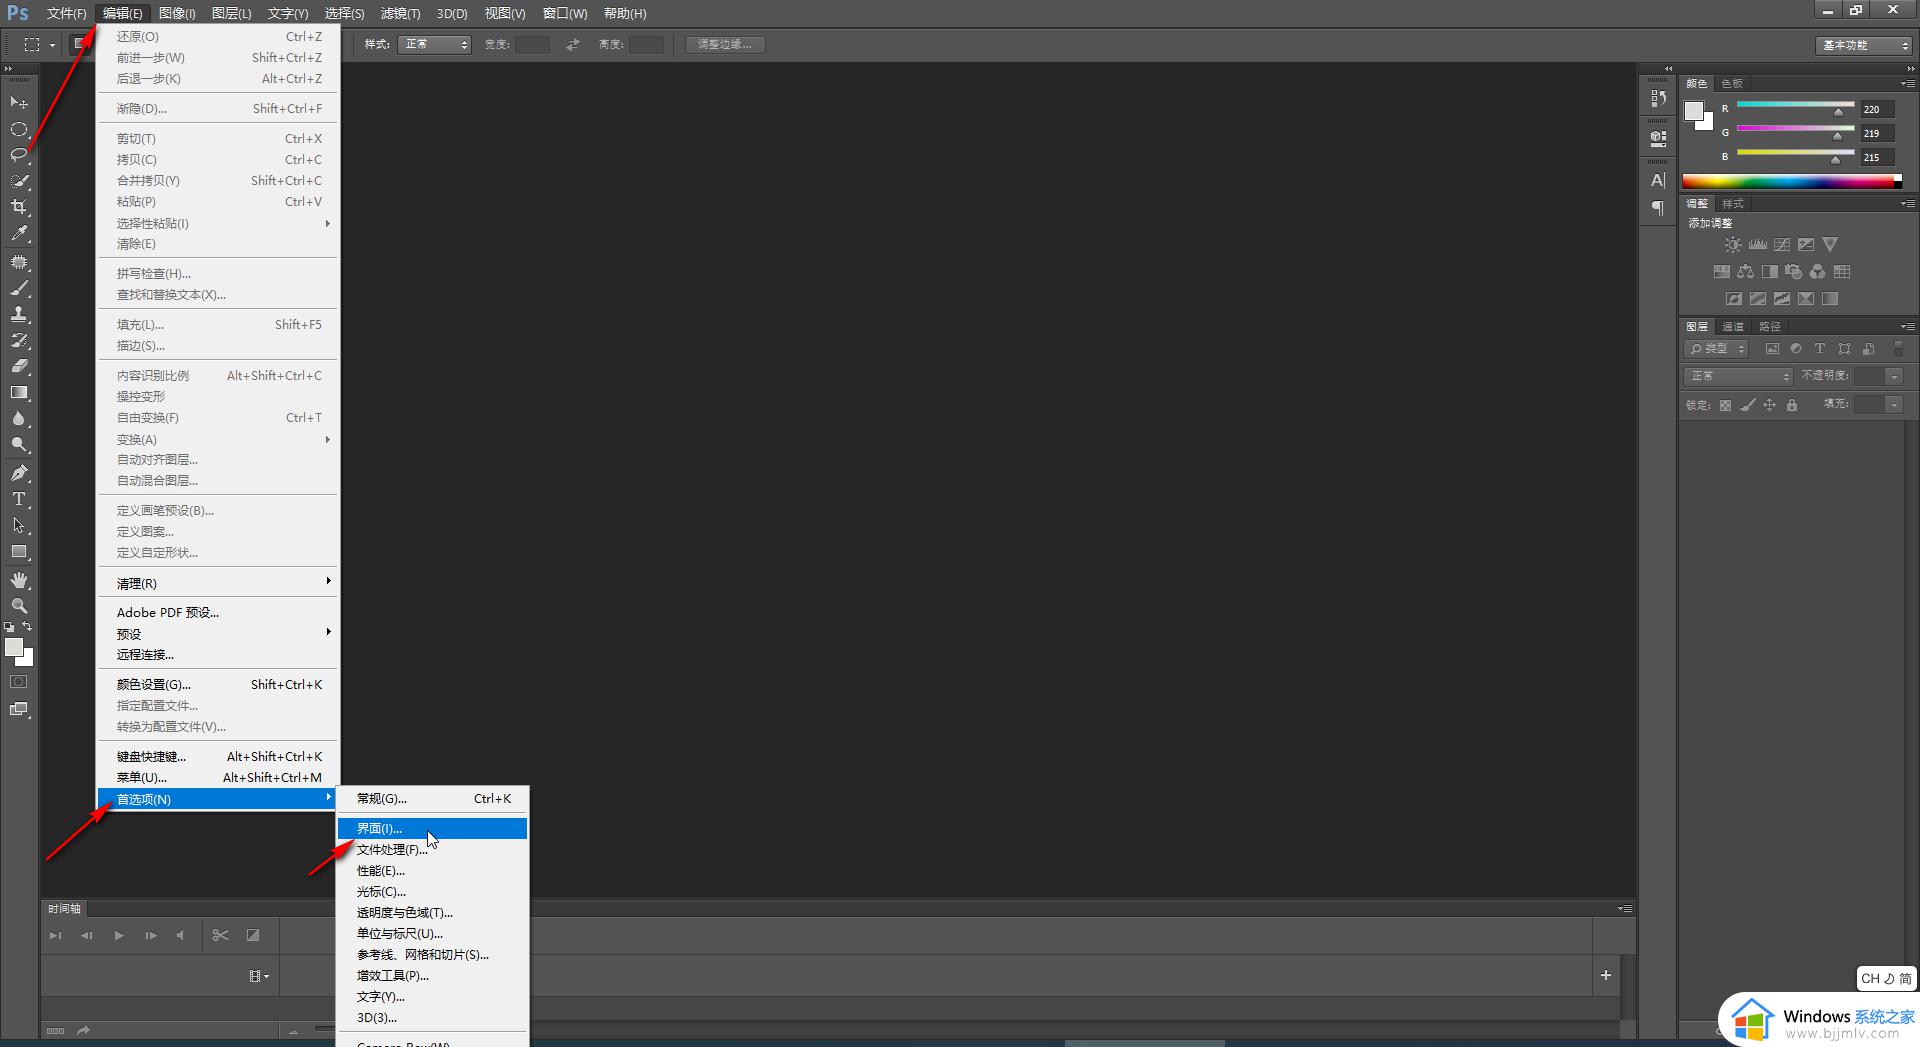Choose 键盘快捷键... menu entry

click(218, 756)
